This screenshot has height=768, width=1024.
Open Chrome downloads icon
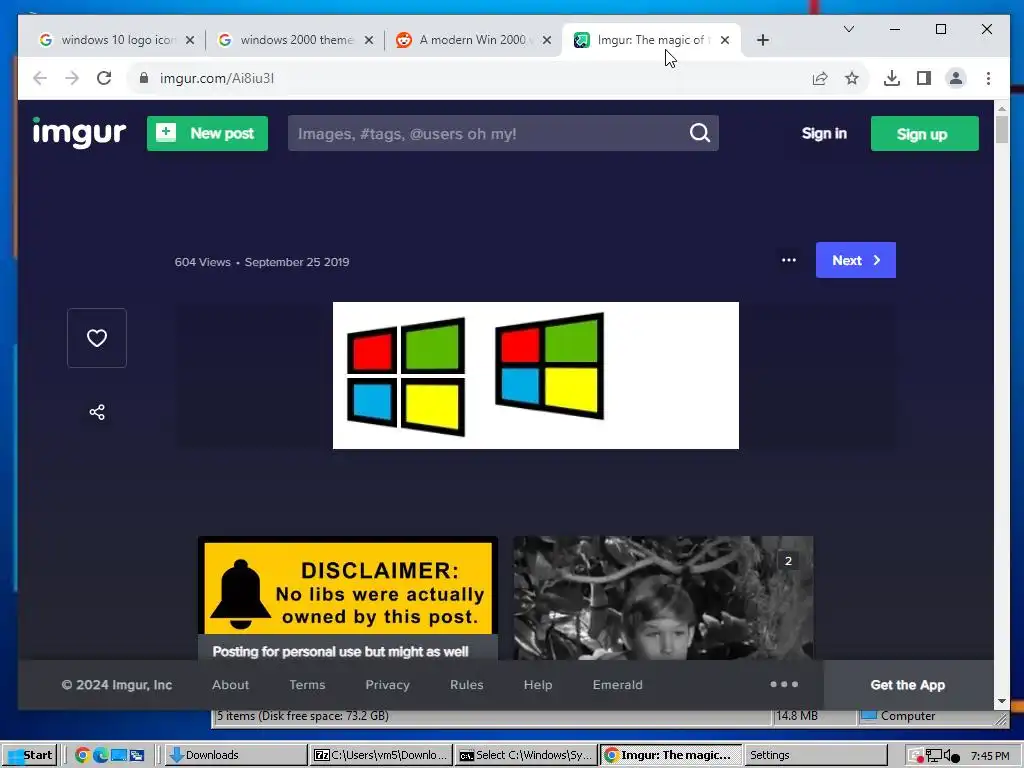tap(891, 78)
